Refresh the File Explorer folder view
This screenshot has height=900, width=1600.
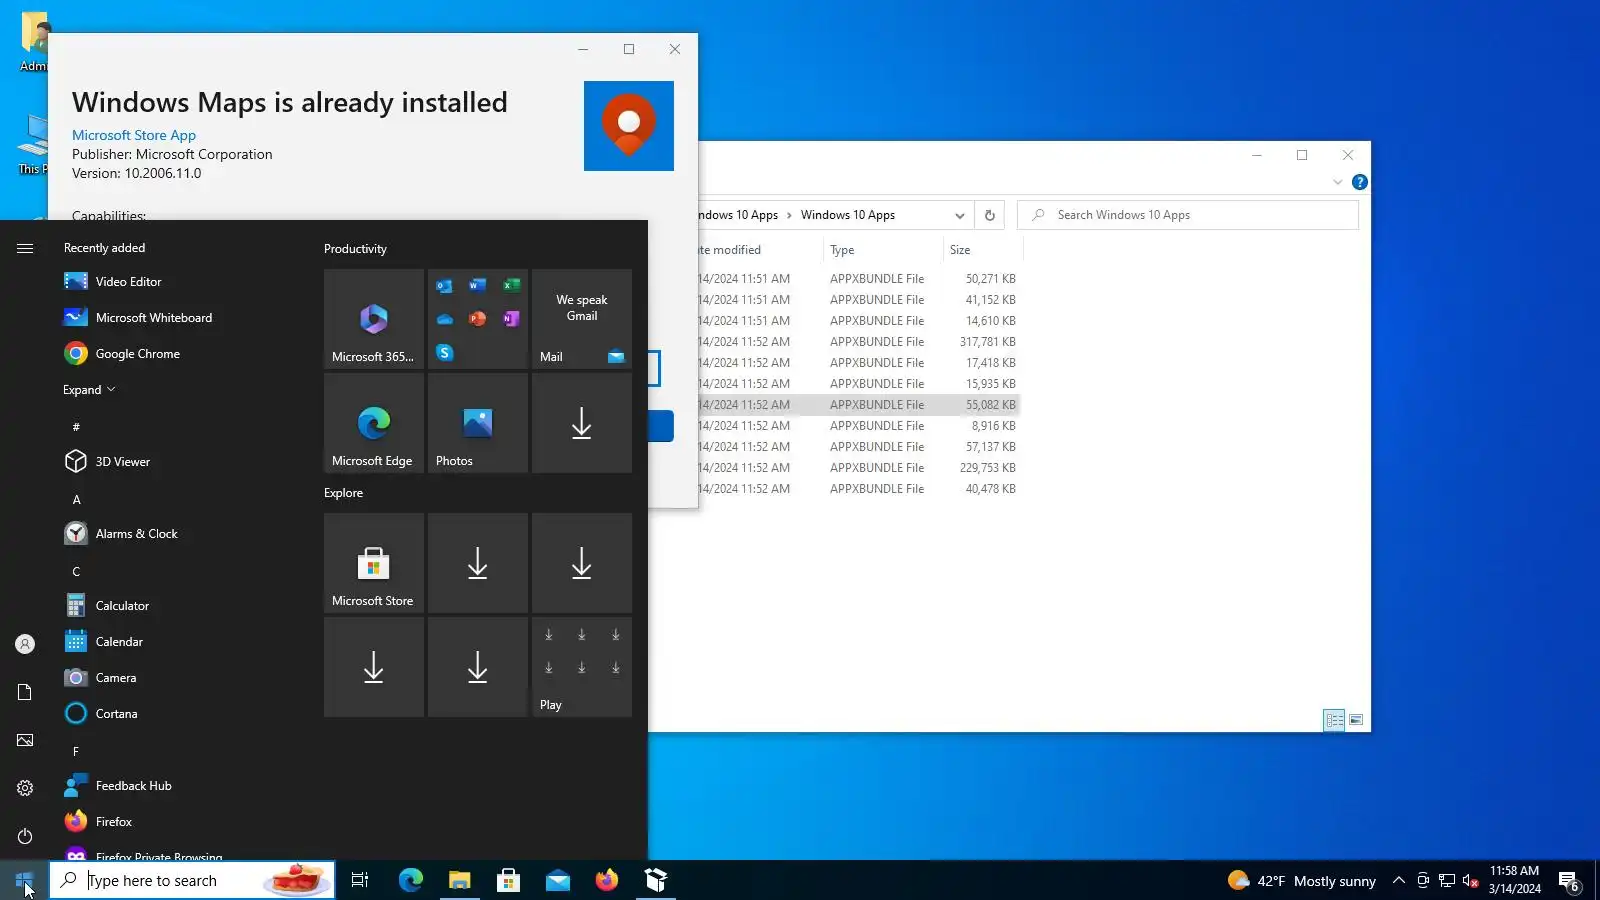pos(990,215)
